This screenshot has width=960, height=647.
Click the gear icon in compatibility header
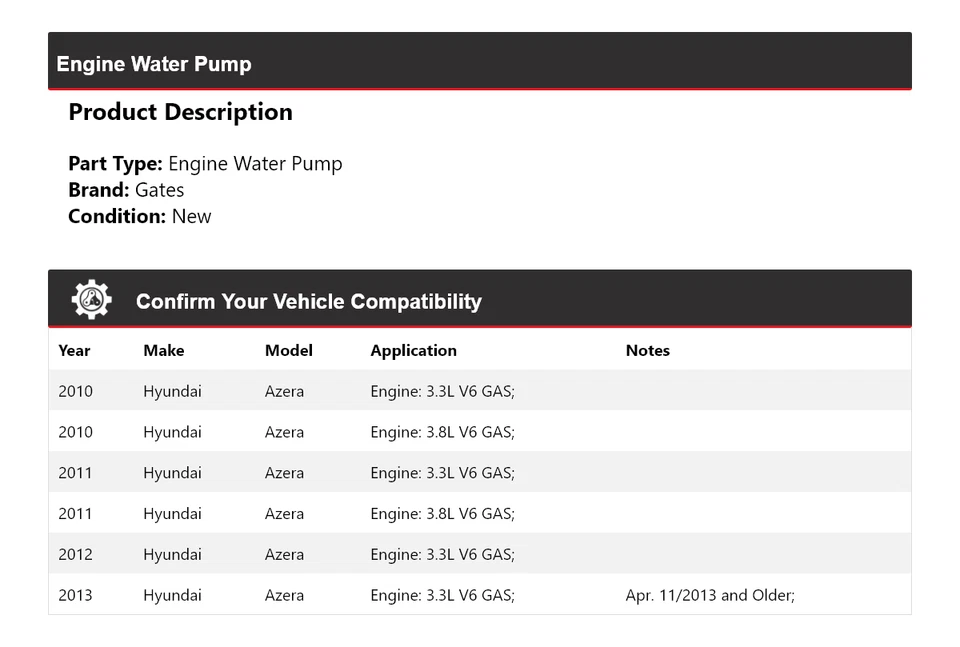[x=91, y=300]
